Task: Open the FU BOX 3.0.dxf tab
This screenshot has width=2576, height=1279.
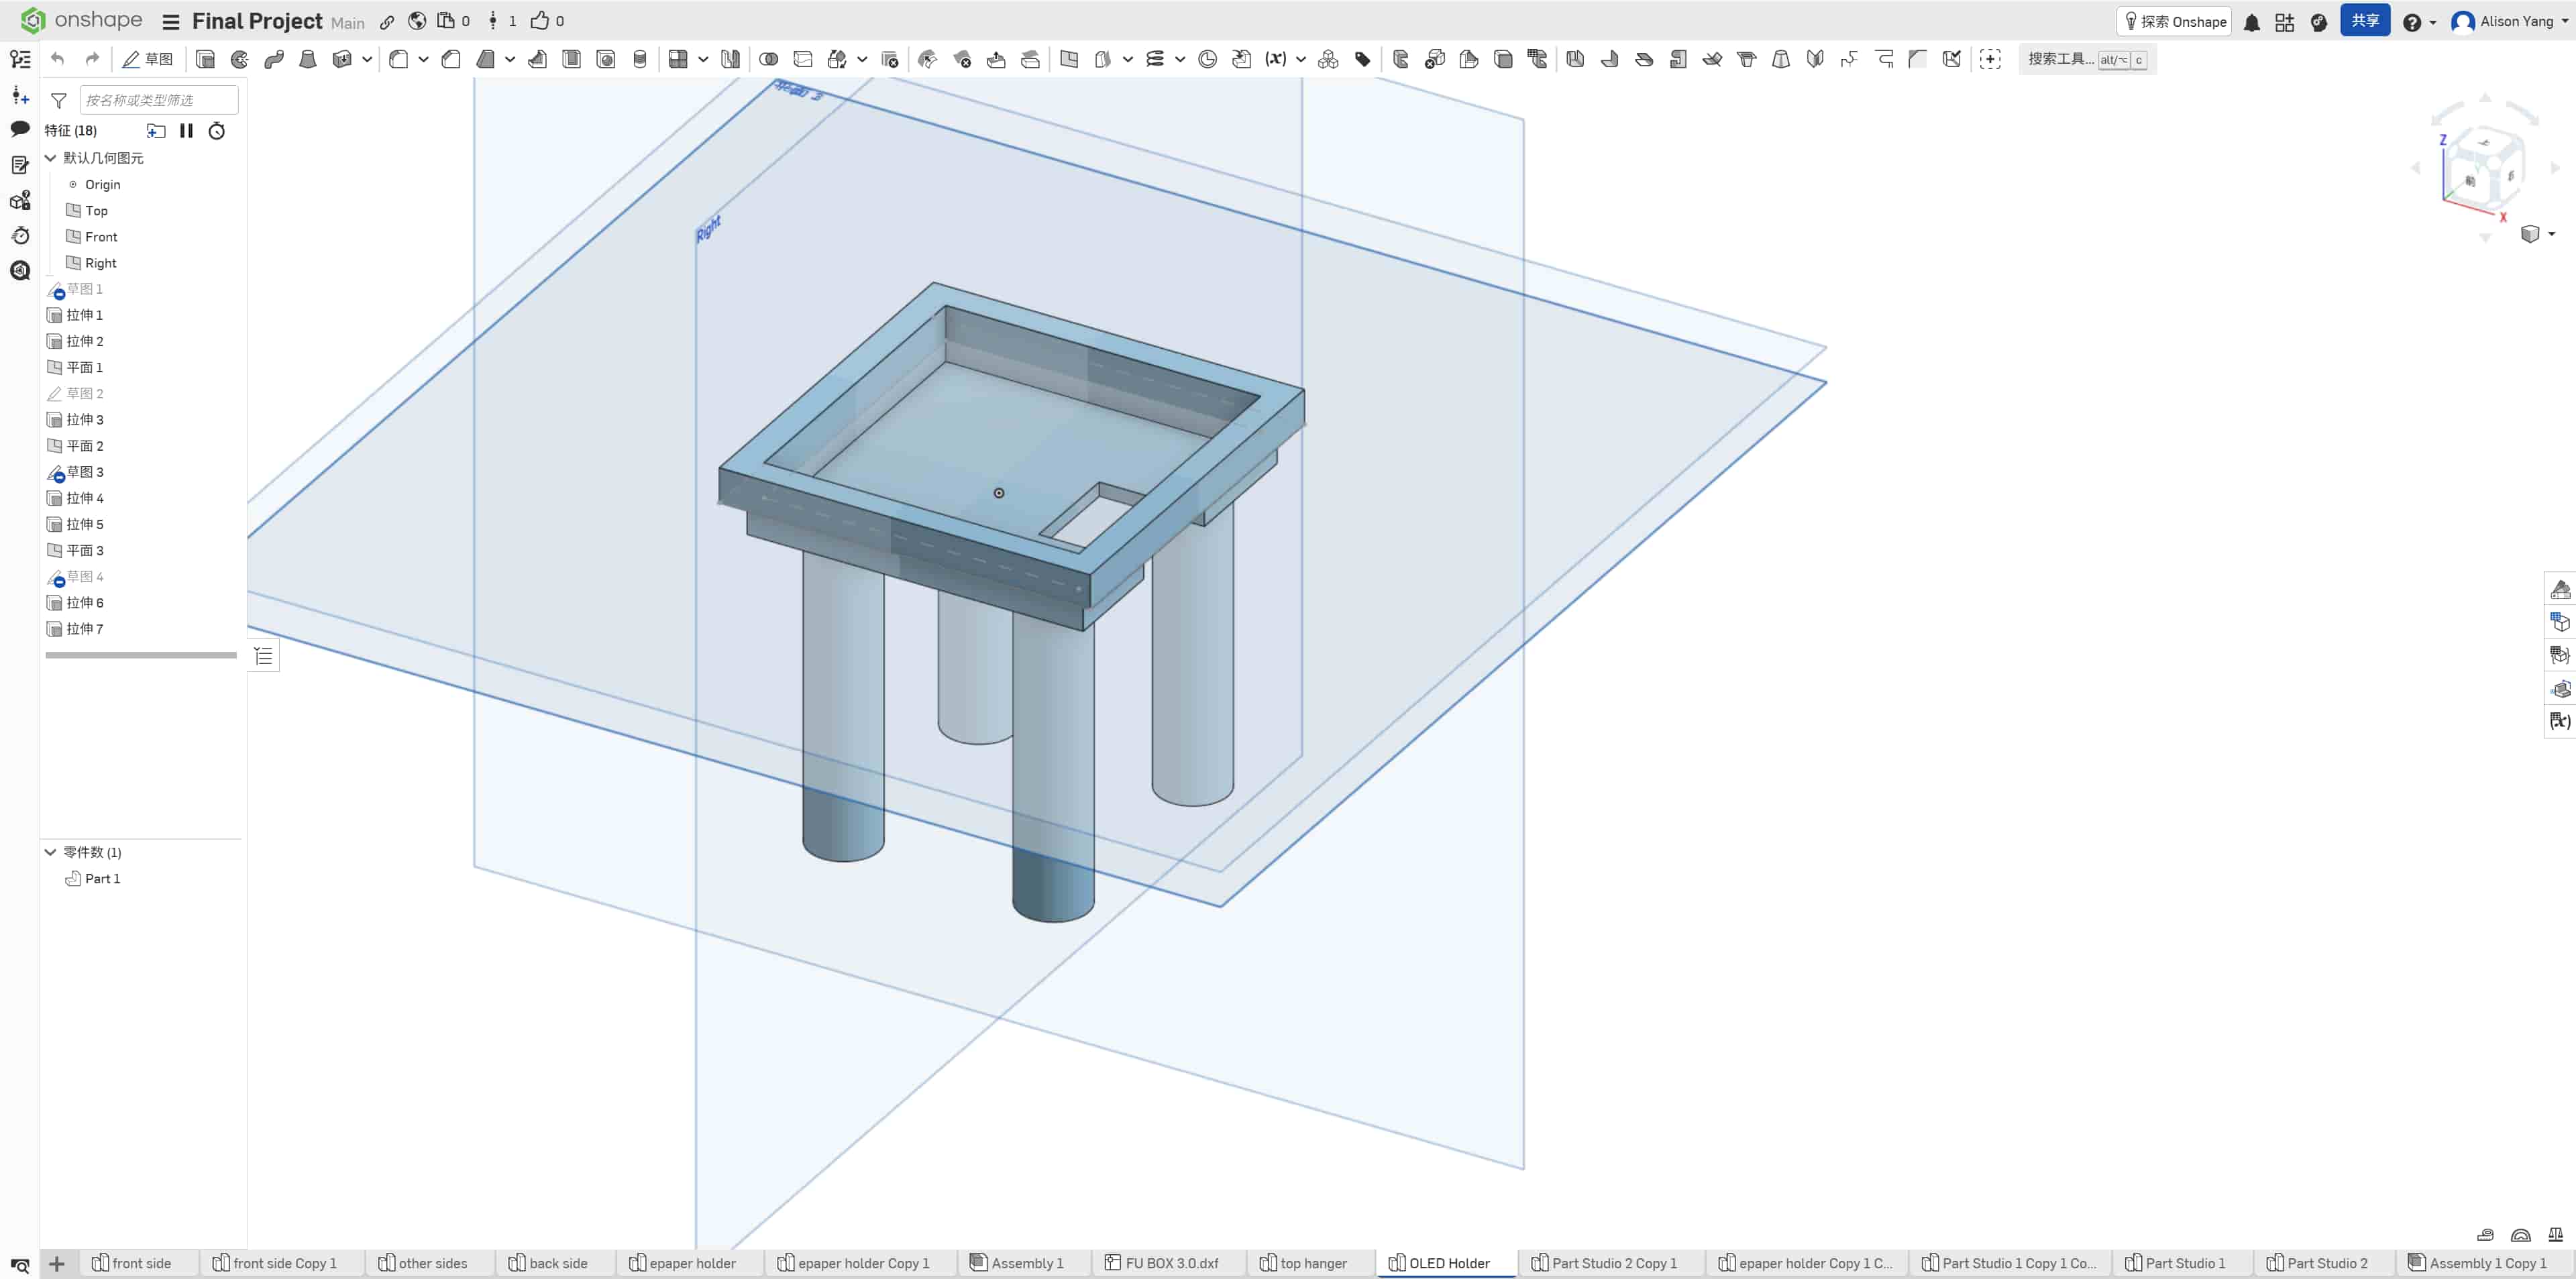Action: [x=1161, y=1263]
